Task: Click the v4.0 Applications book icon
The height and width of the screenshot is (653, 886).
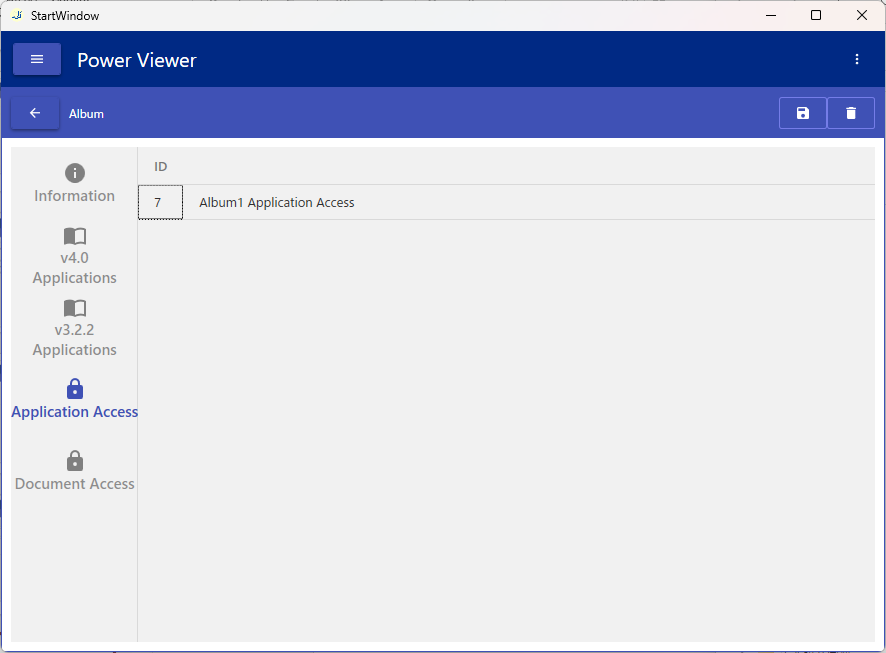Action: pos(75,236)
